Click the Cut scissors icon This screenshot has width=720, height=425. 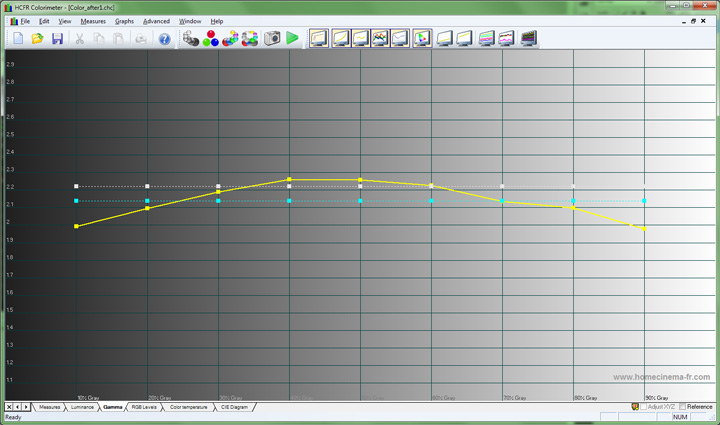79,39
